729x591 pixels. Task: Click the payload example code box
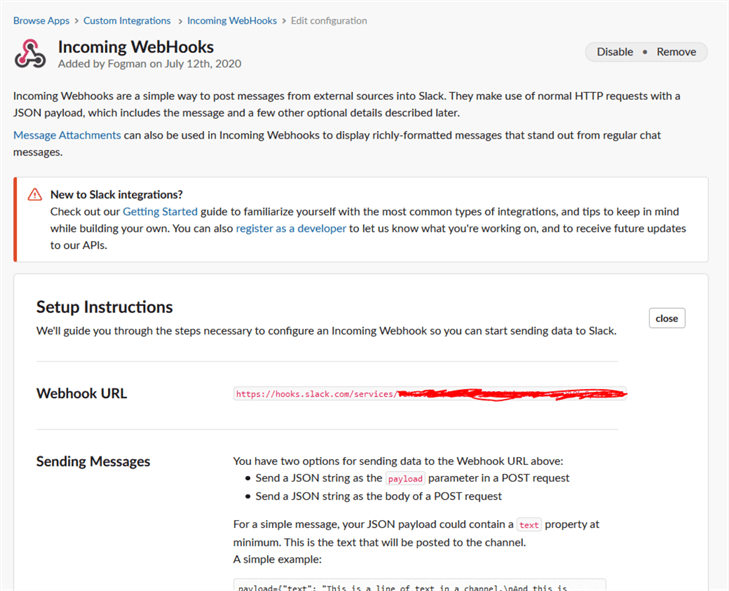click(419, 584)
